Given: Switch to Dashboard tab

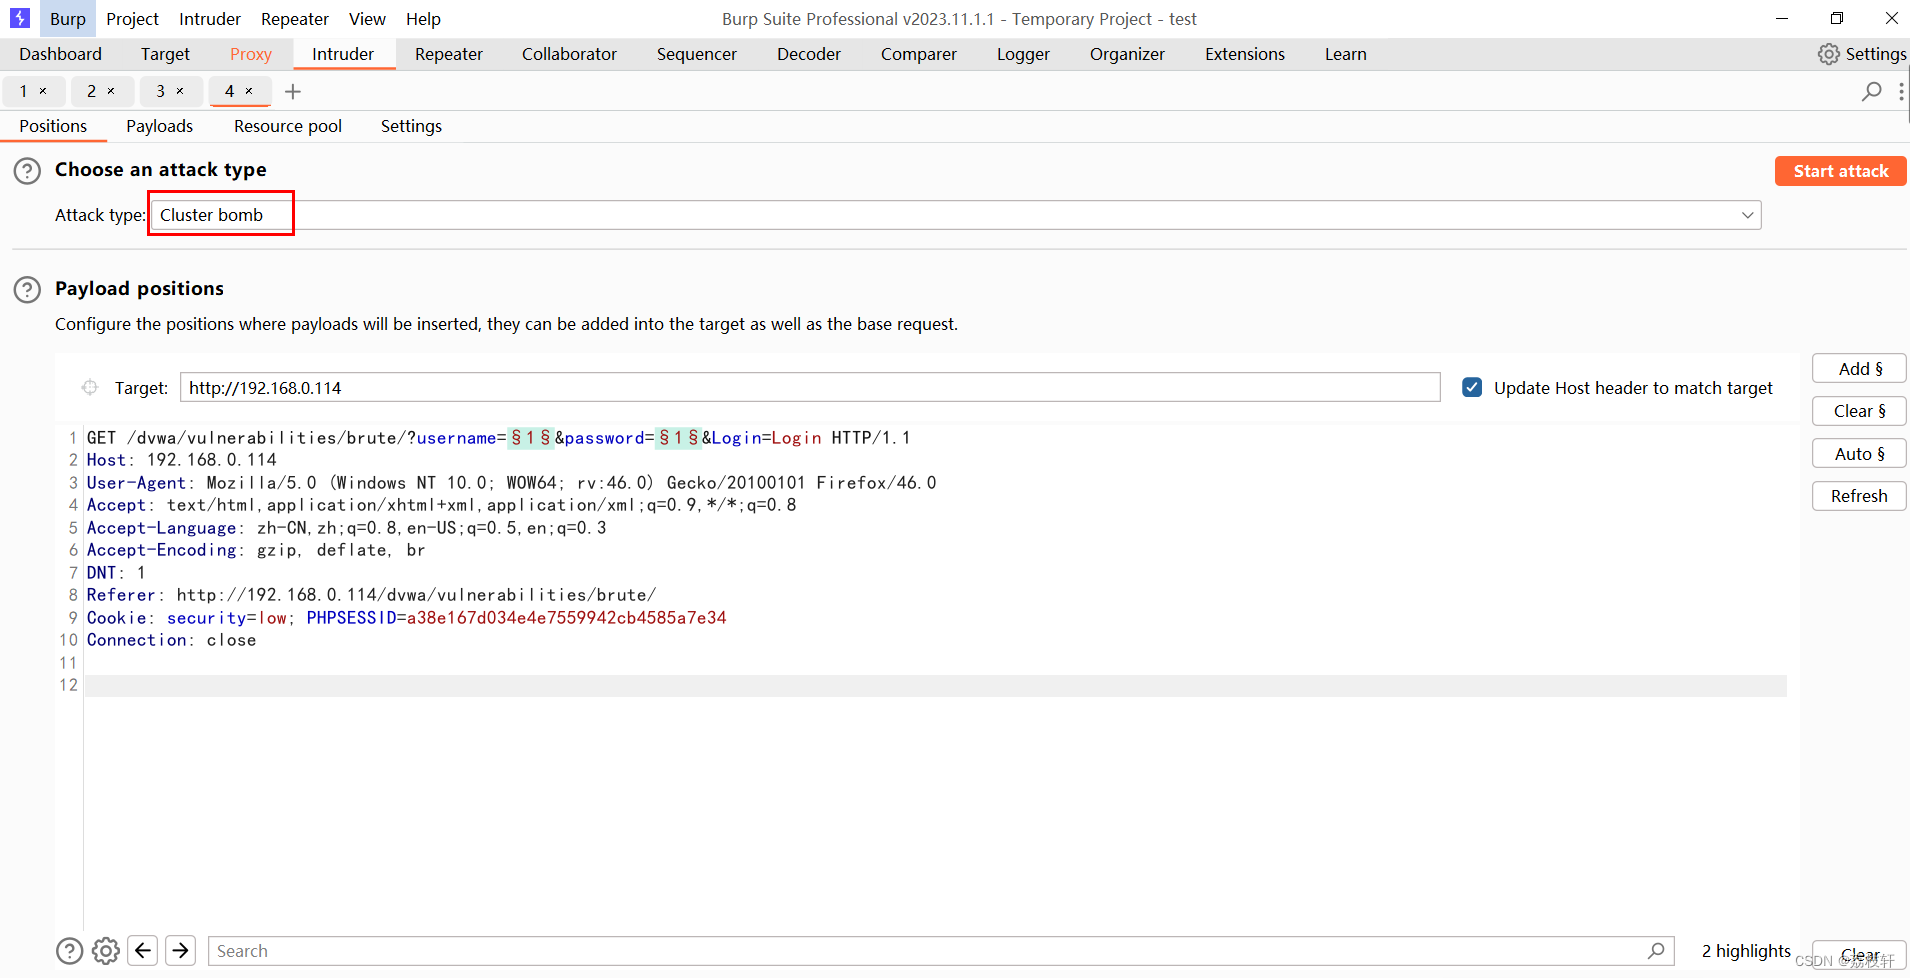Looking at the screenshot, I should 60,54.
